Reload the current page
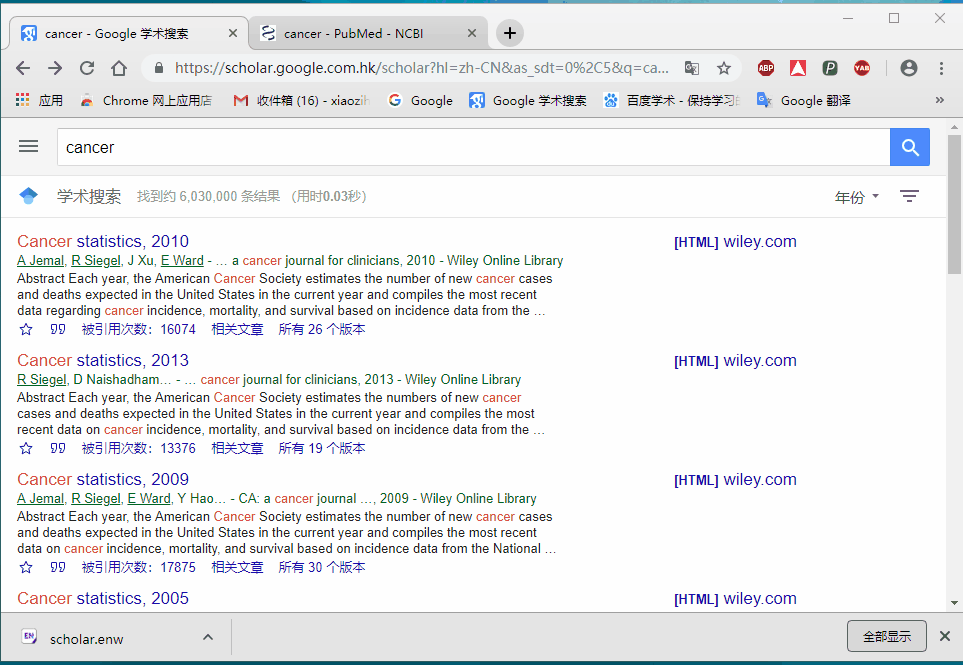963x665 pixels. (87, 68)
